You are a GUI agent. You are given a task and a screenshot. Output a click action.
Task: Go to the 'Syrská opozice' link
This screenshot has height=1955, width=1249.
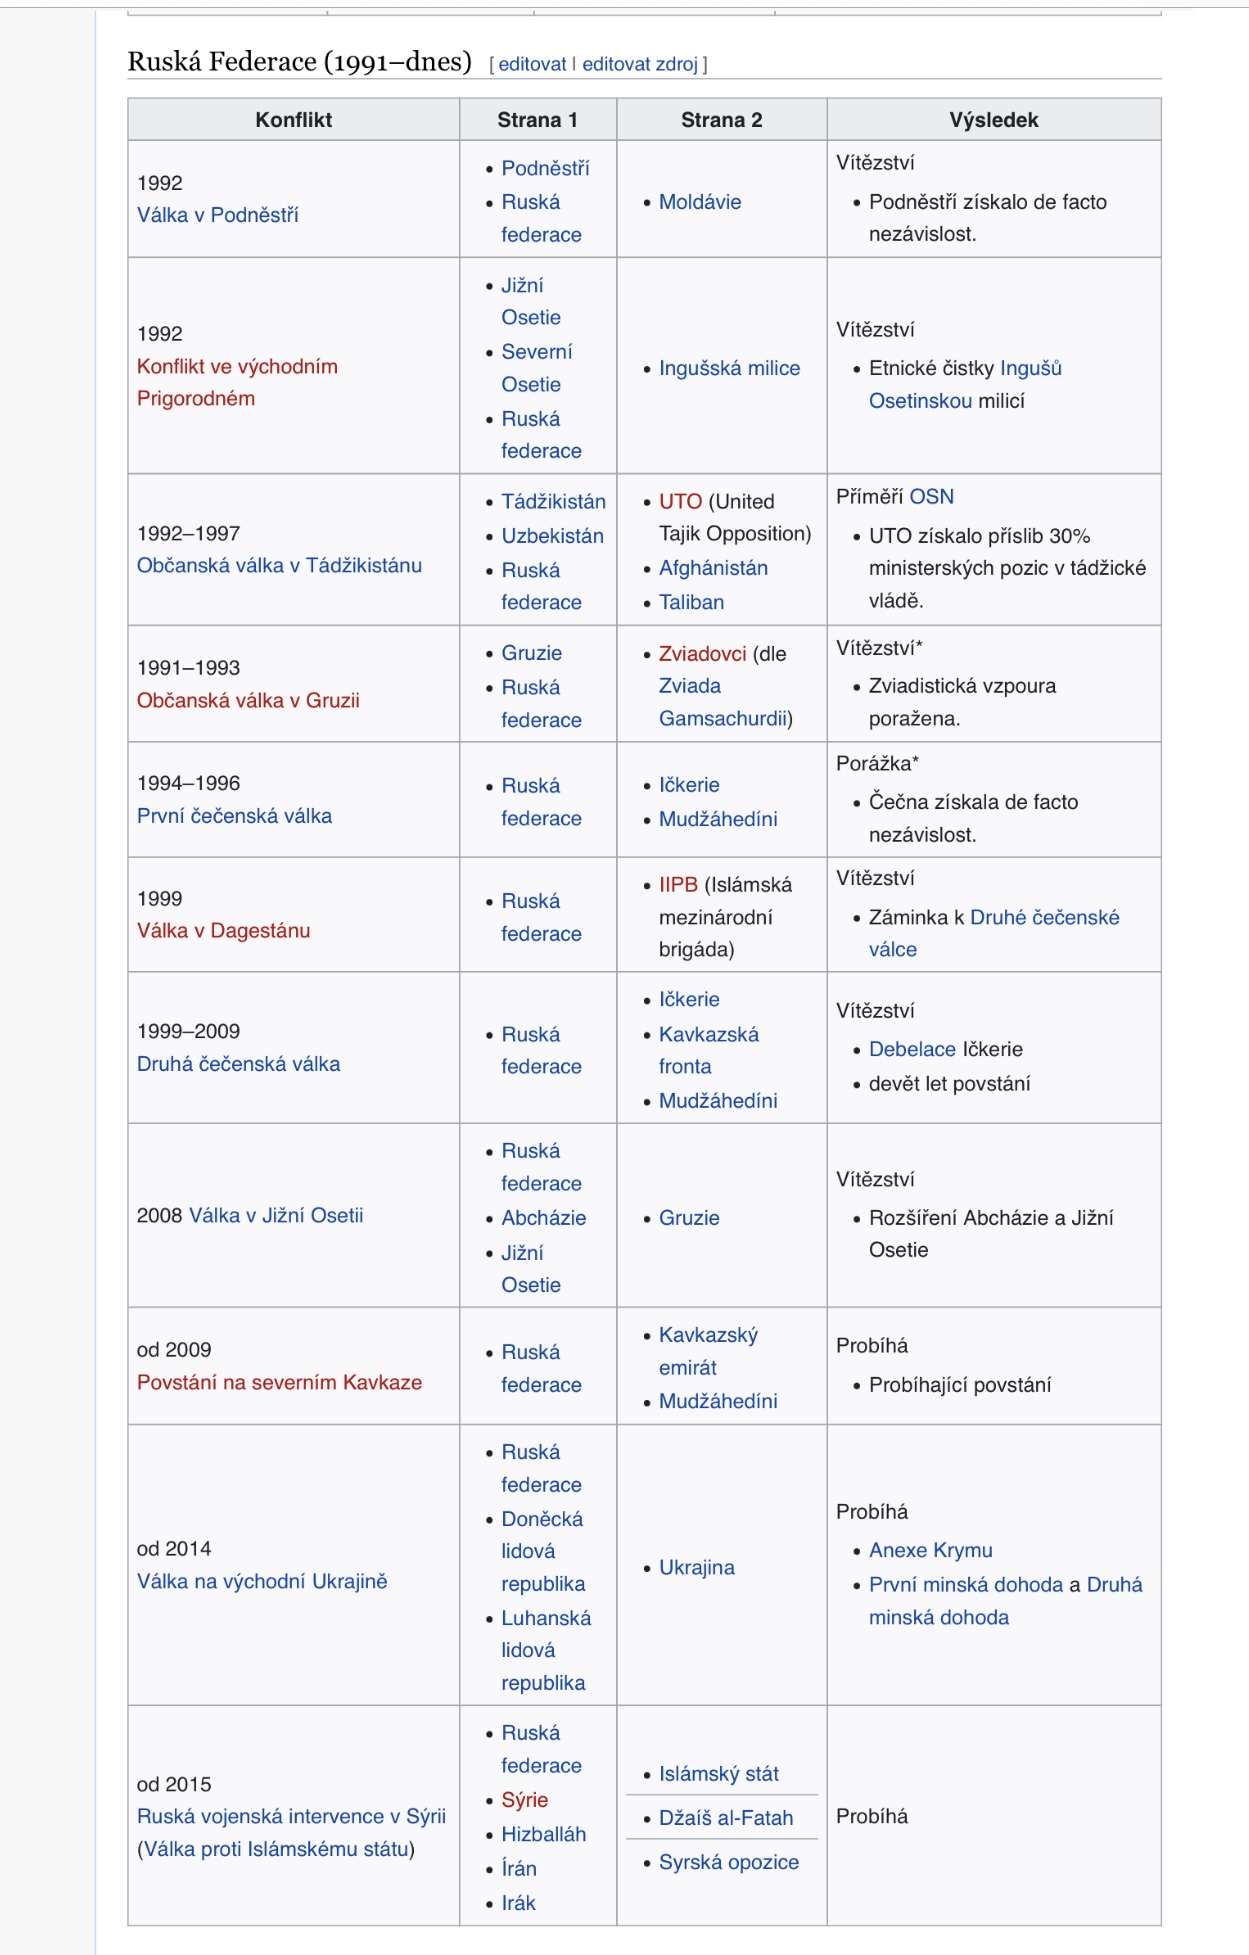(x=728, y=1862)
